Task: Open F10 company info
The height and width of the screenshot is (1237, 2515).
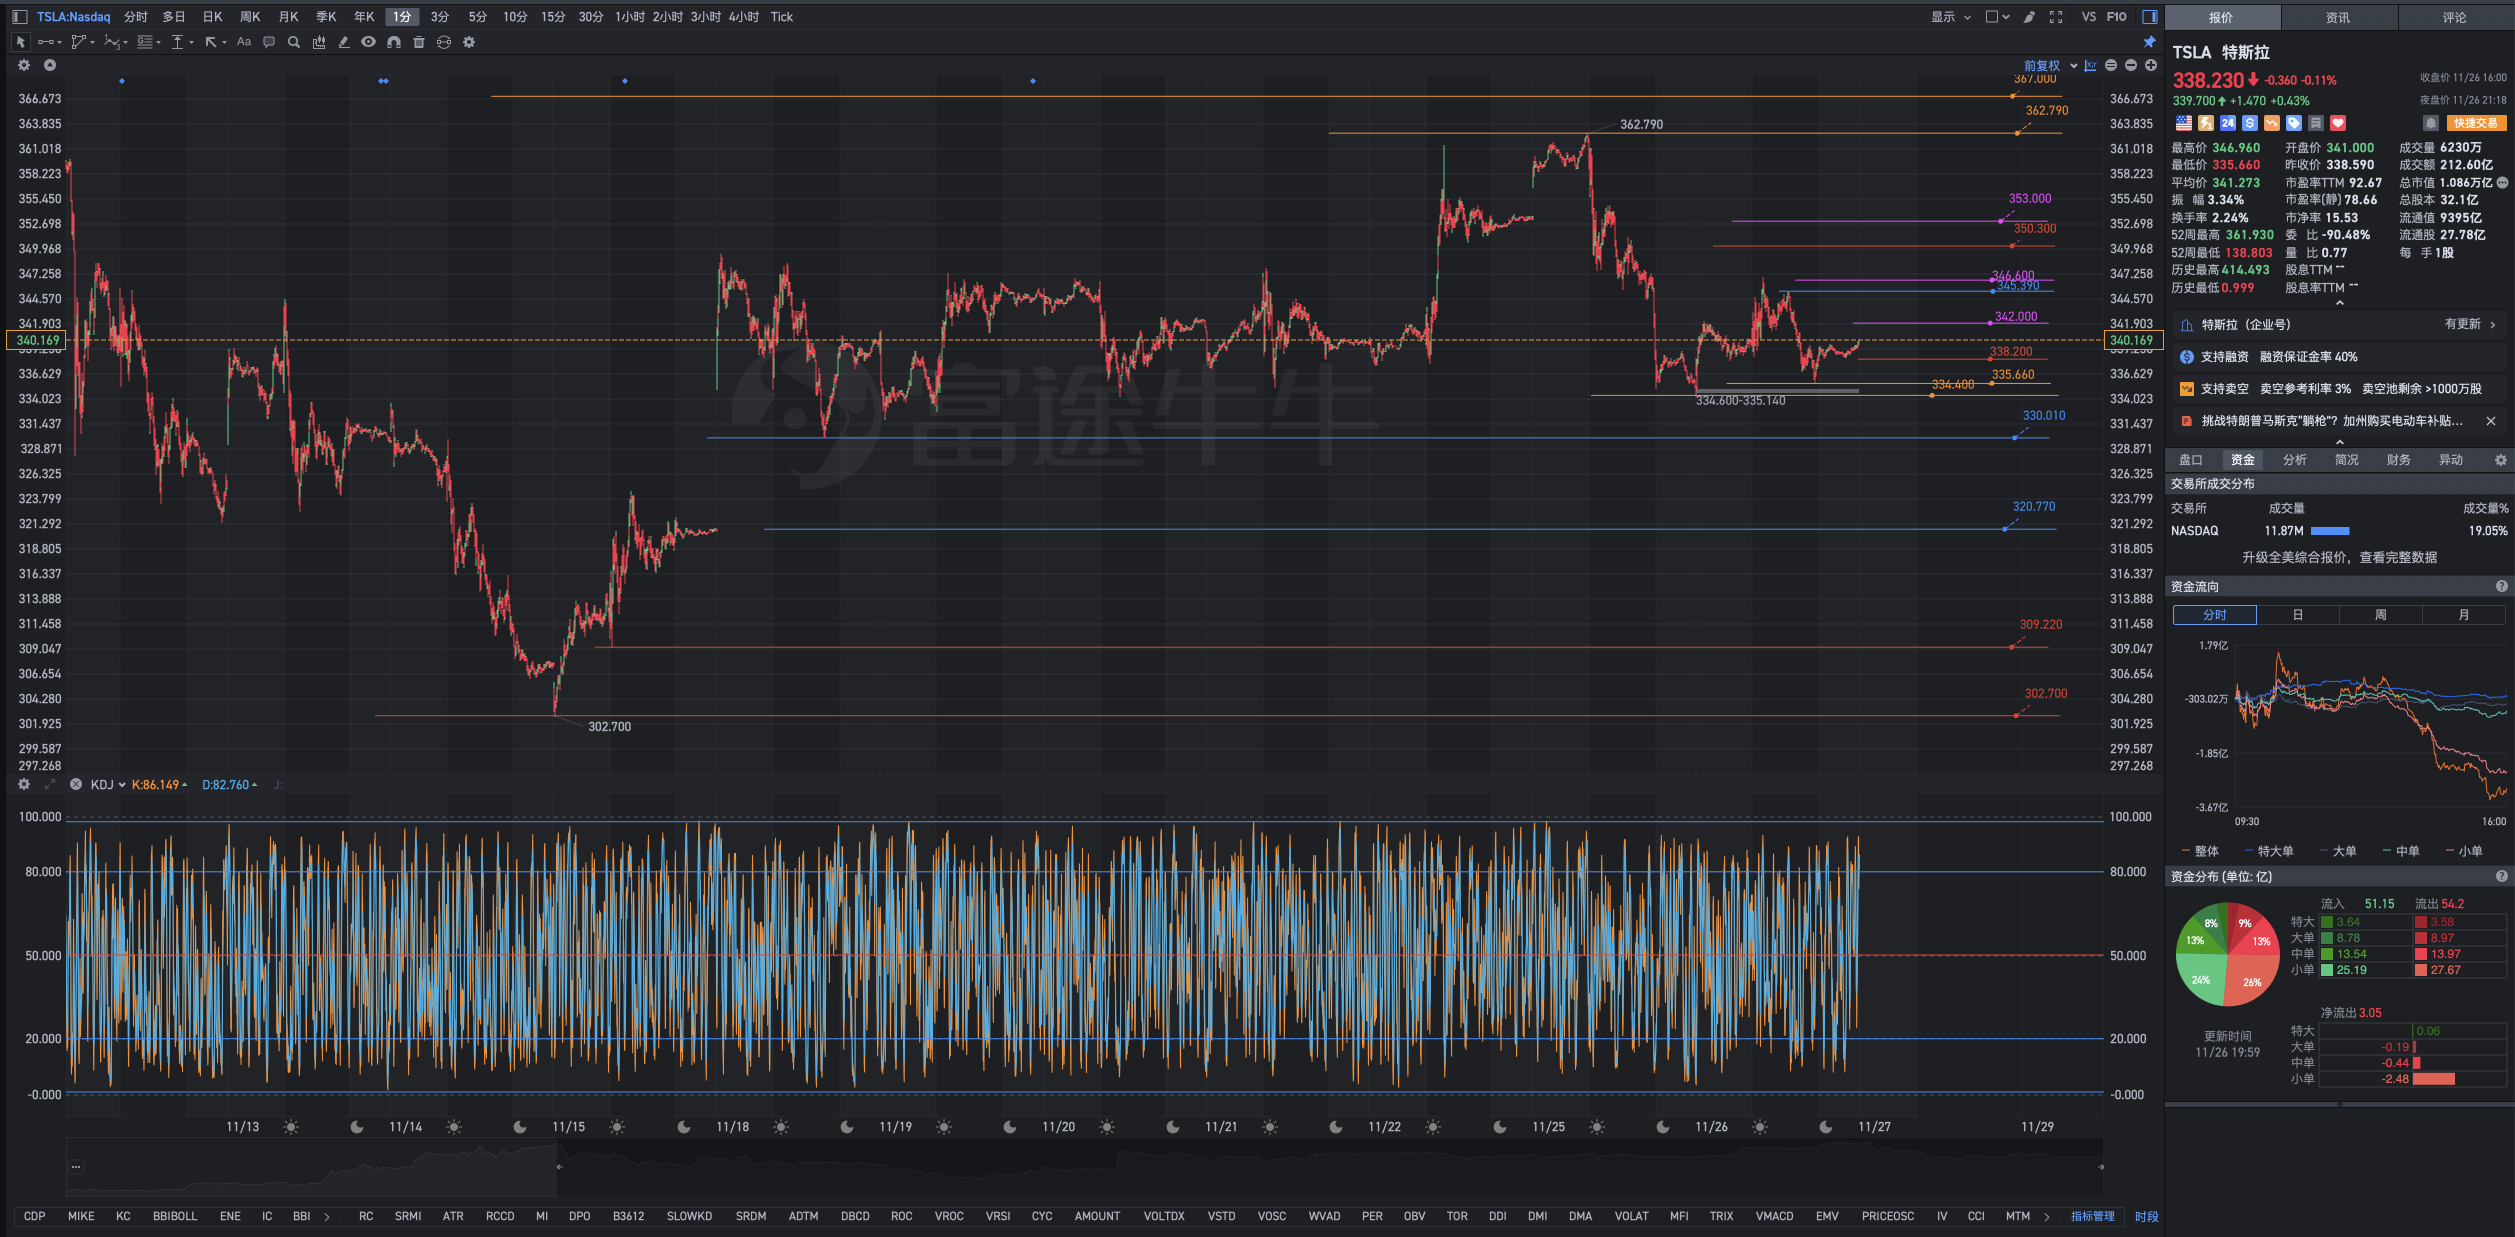Action: click(2117, 17)
